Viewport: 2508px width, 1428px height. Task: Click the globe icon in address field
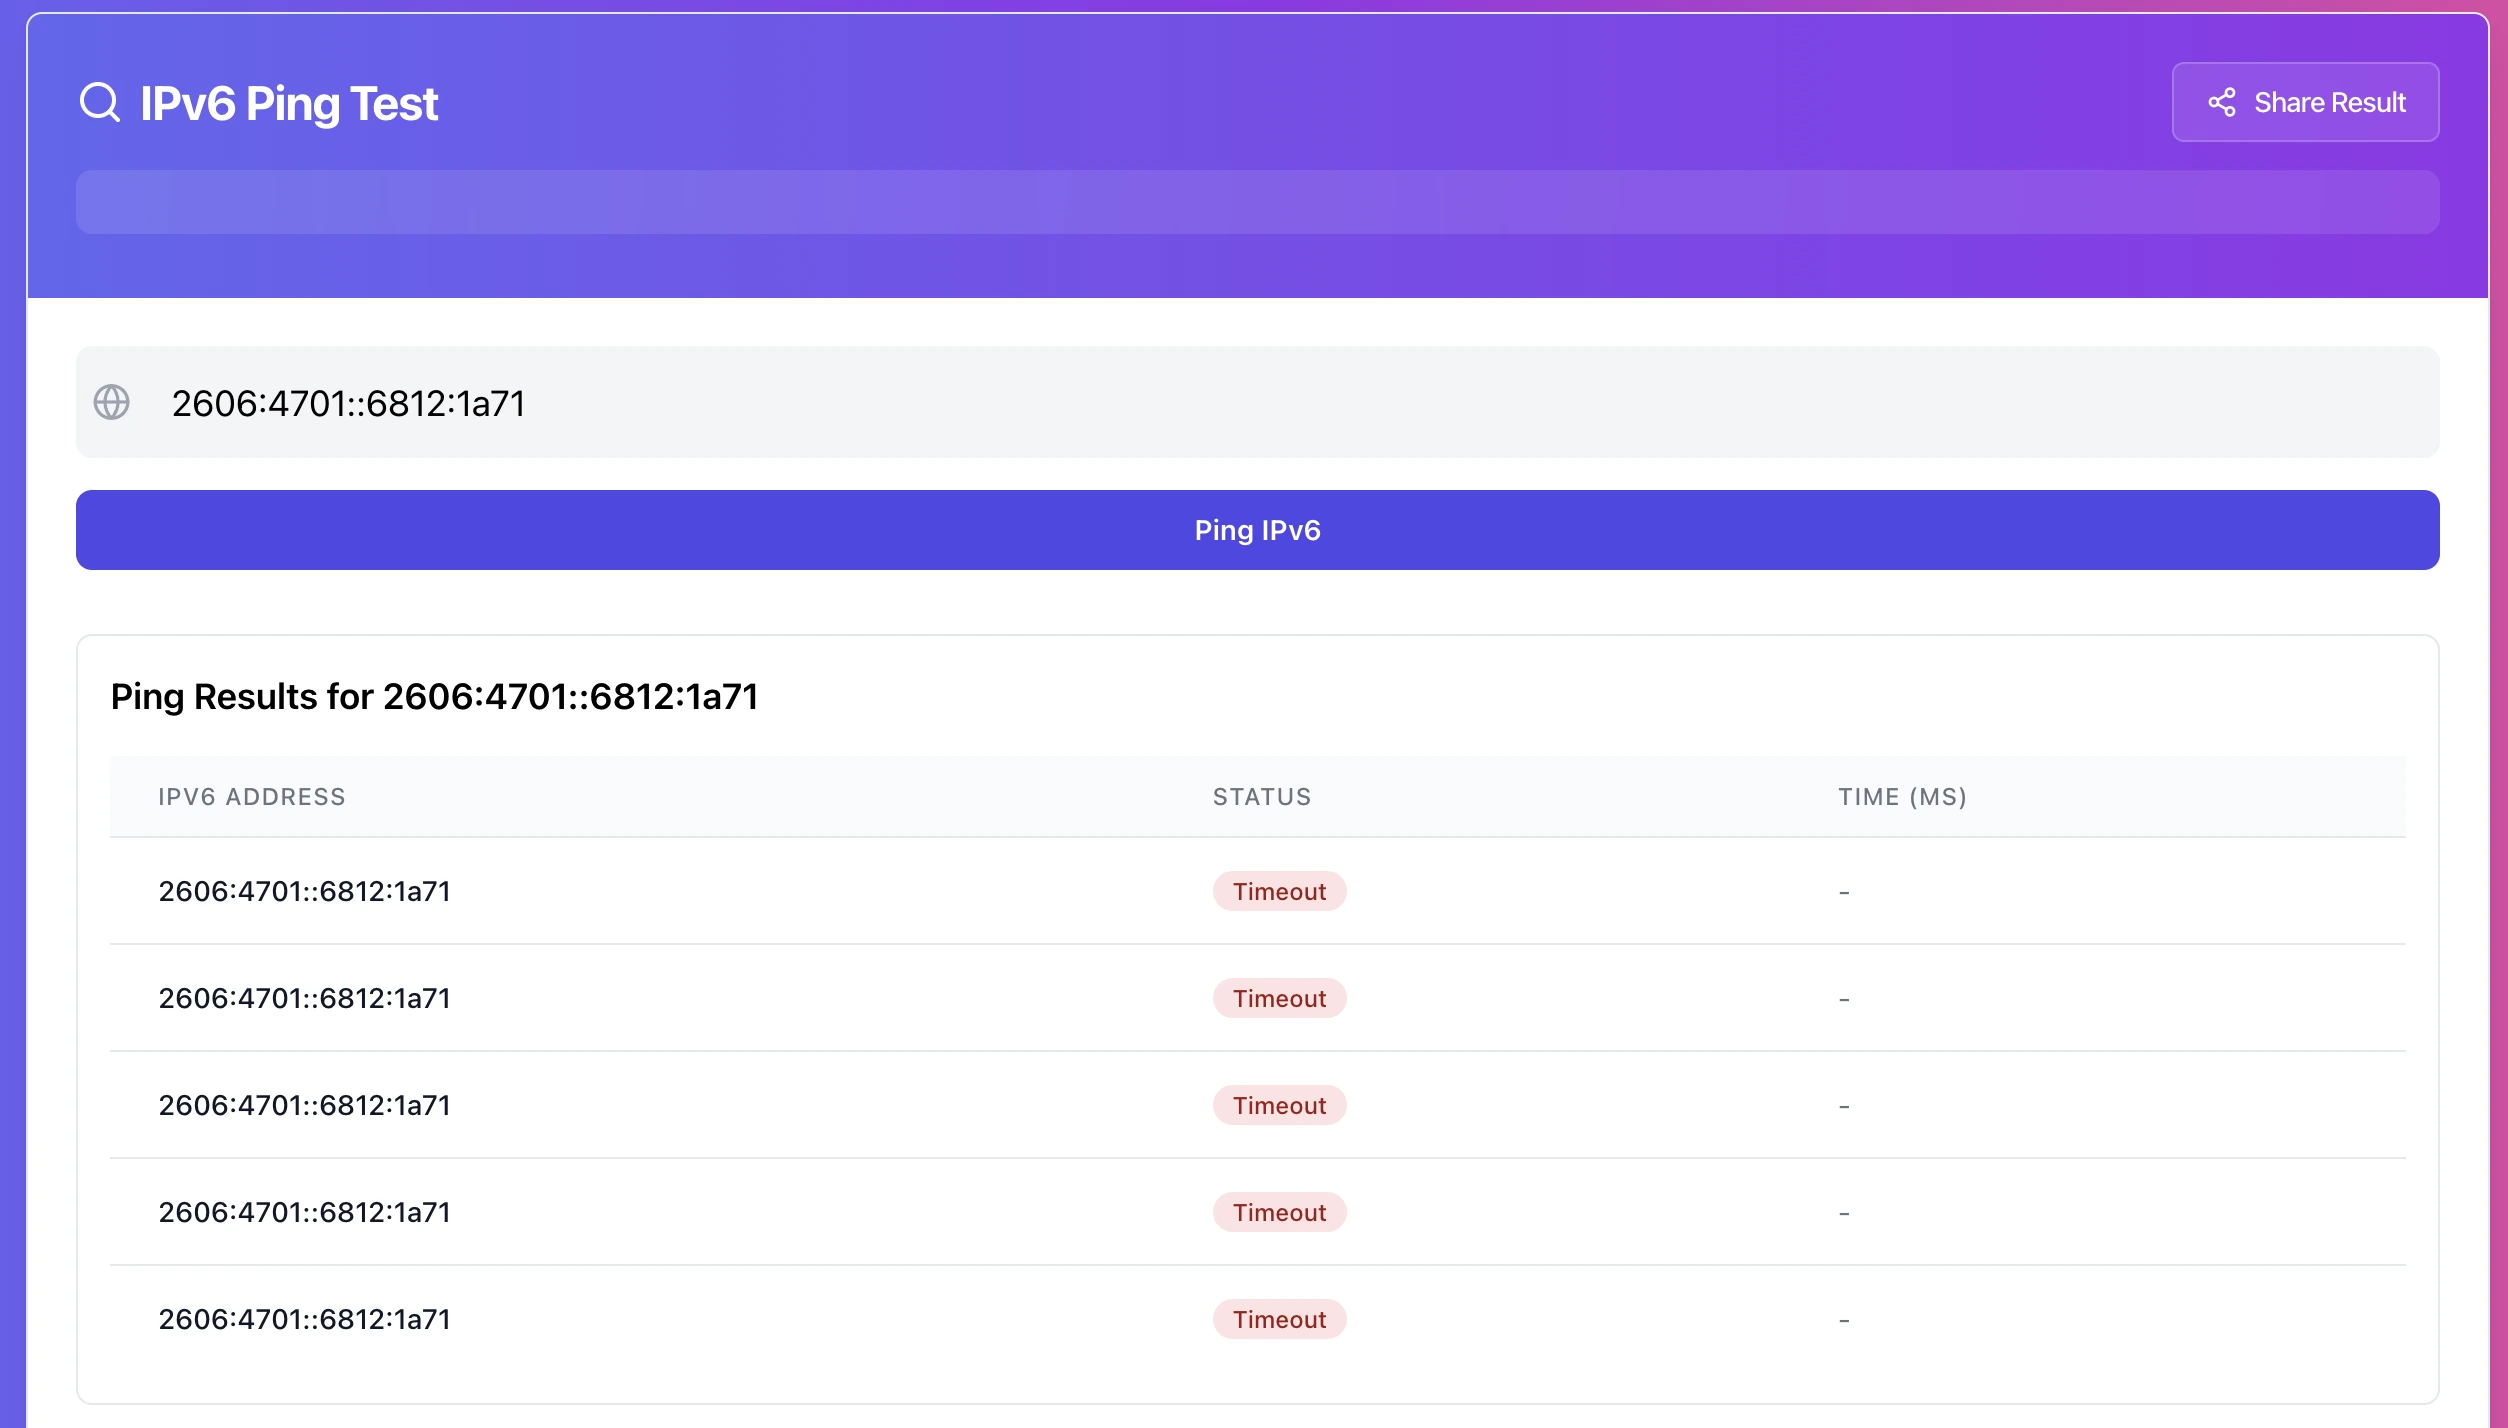coord(111,403)
